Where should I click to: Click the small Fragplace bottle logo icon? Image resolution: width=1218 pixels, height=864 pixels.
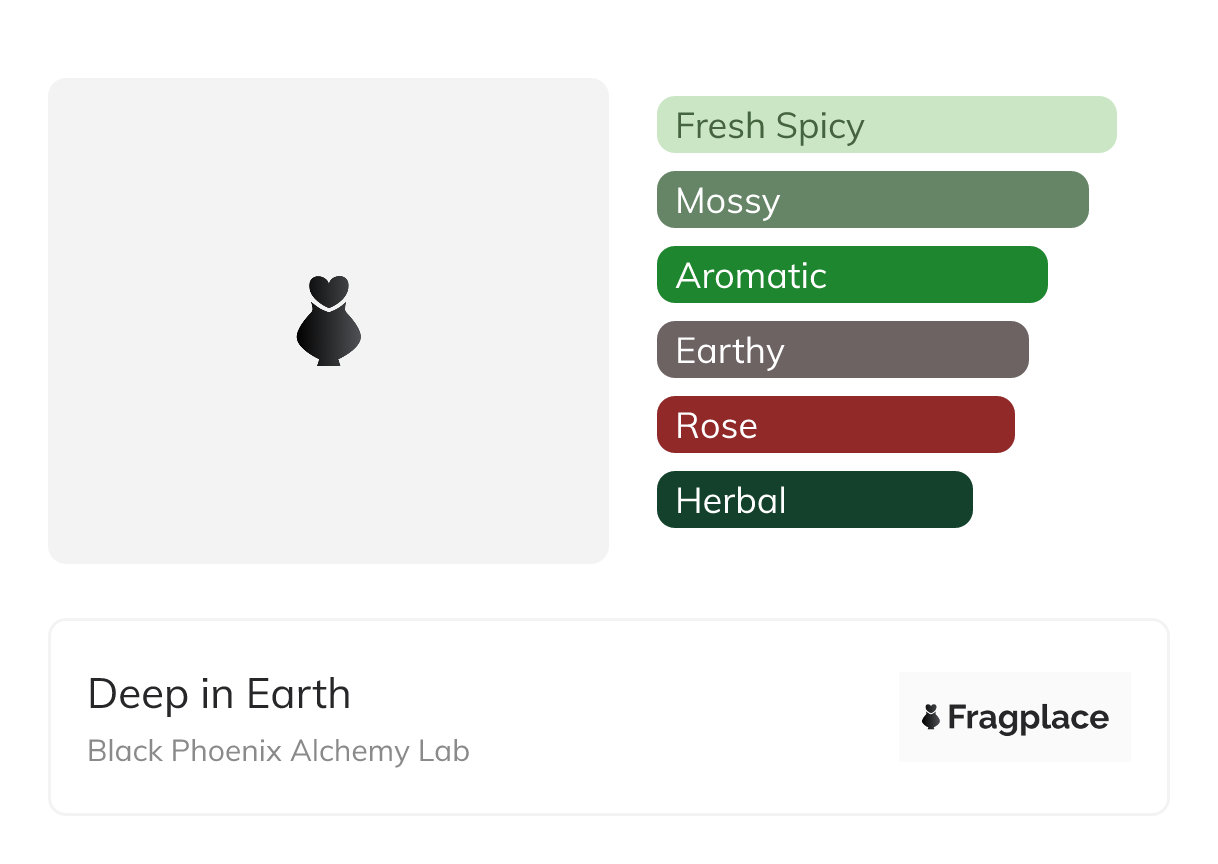[931, 717]
